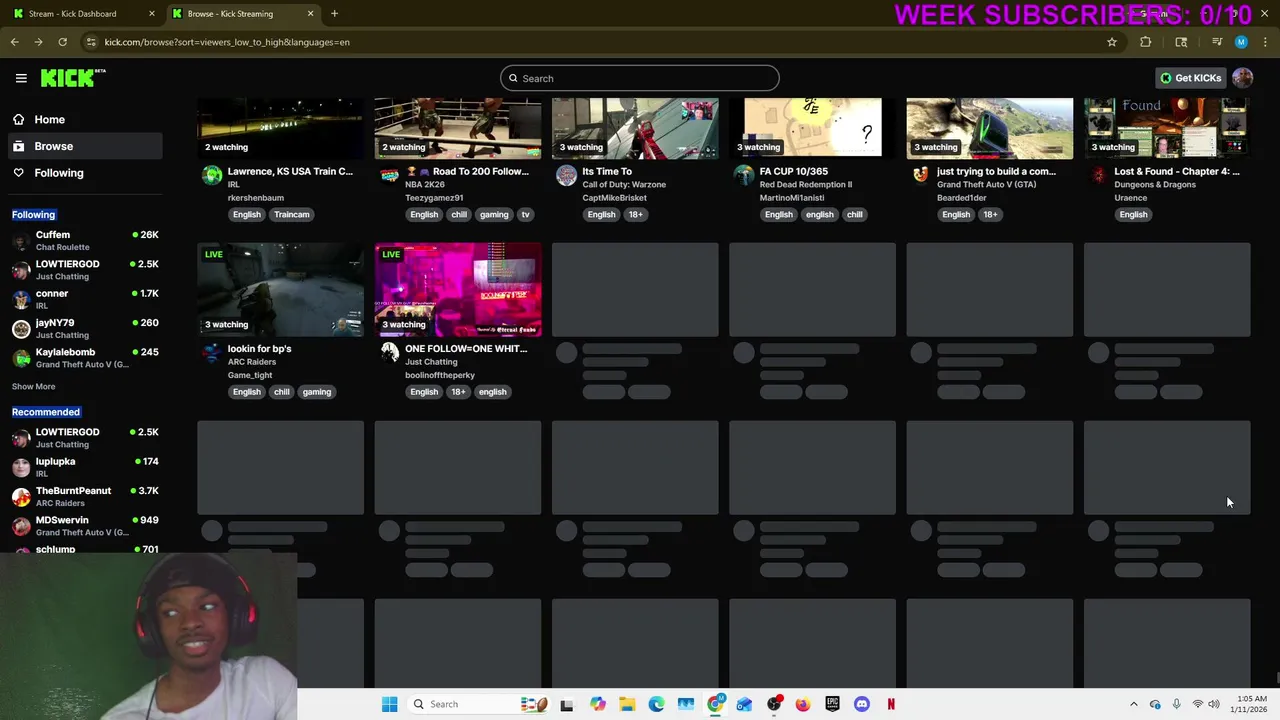The width and height of the screenshot is (1280, 720).
Task: Open Discord from taskbar
Action: (862, 704)
